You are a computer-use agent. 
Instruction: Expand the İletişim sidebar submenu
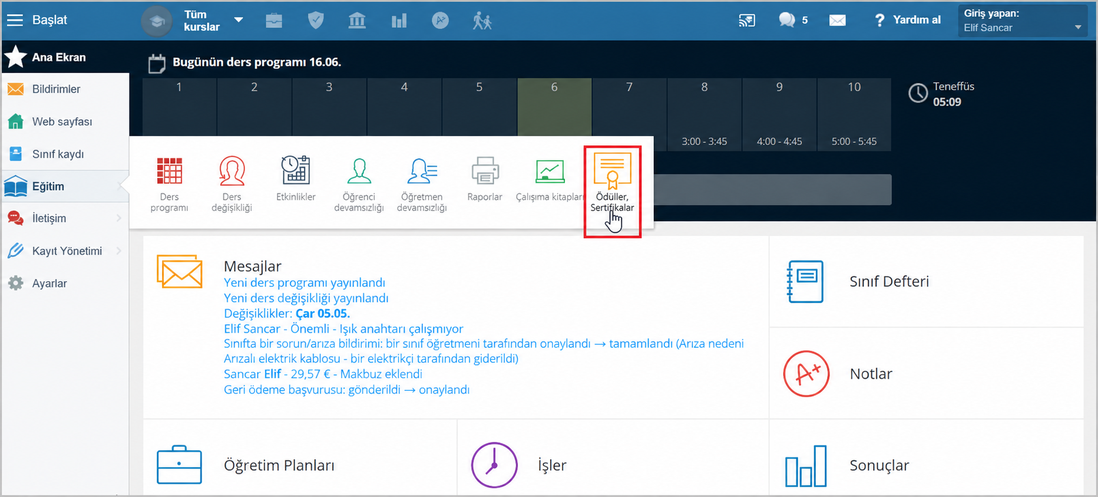64,218
